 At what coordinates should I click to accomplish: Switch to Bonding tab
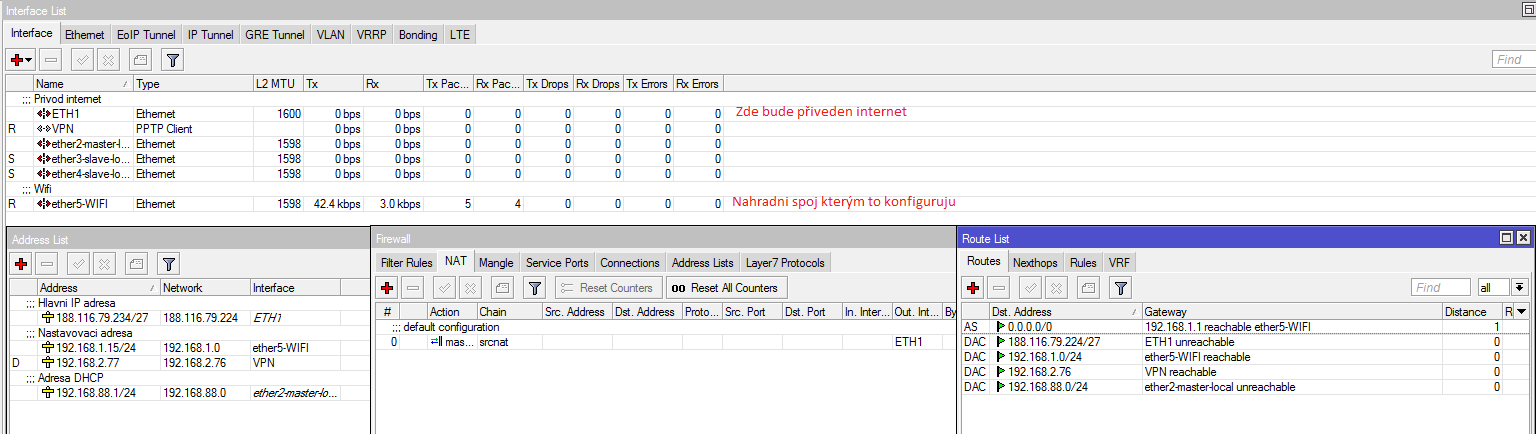pyautogui.click(x=418, y=34)
